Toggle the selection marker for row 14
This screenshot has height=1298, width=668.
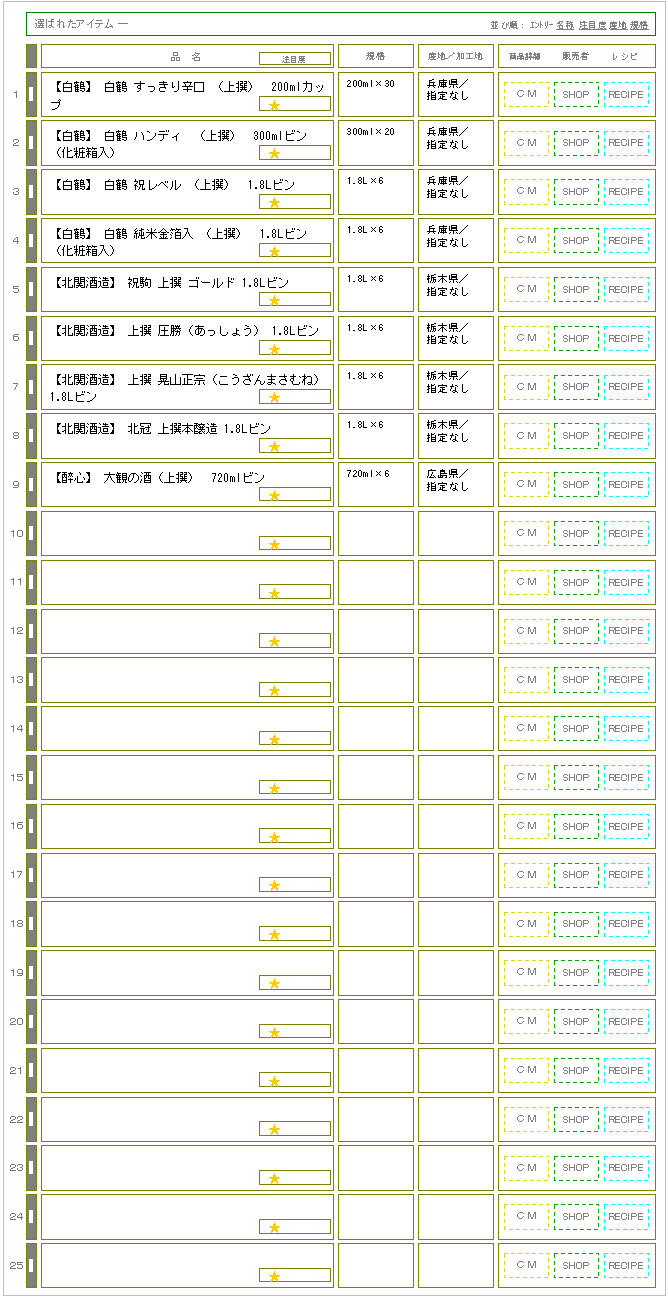(x=31, y=729)
